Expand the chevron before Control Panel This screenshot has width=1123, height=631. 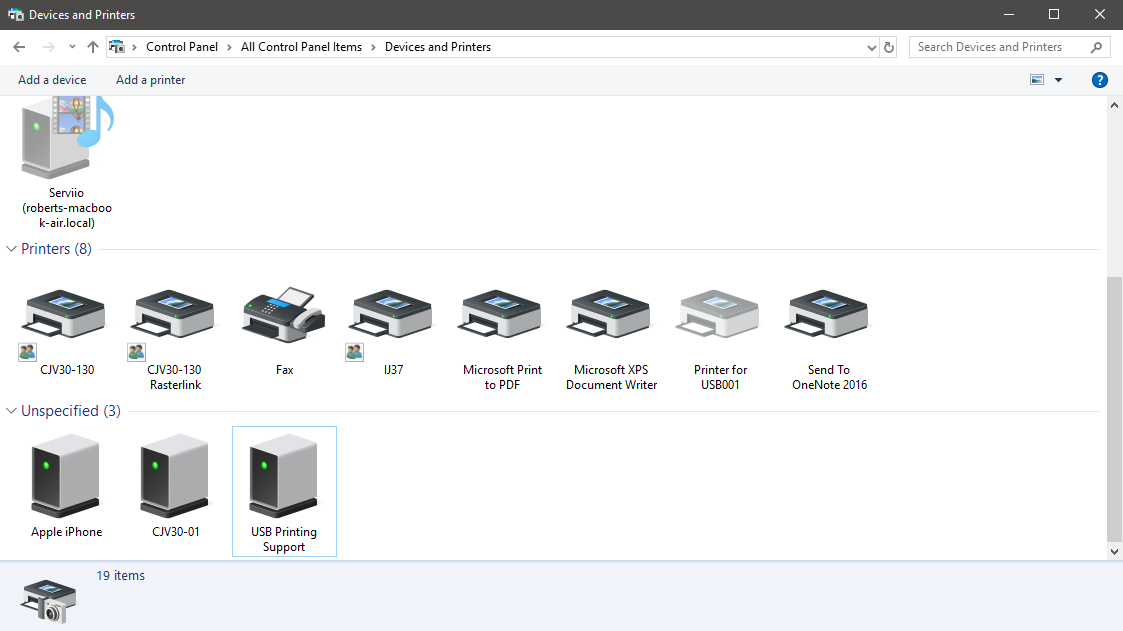coord(134,47)
